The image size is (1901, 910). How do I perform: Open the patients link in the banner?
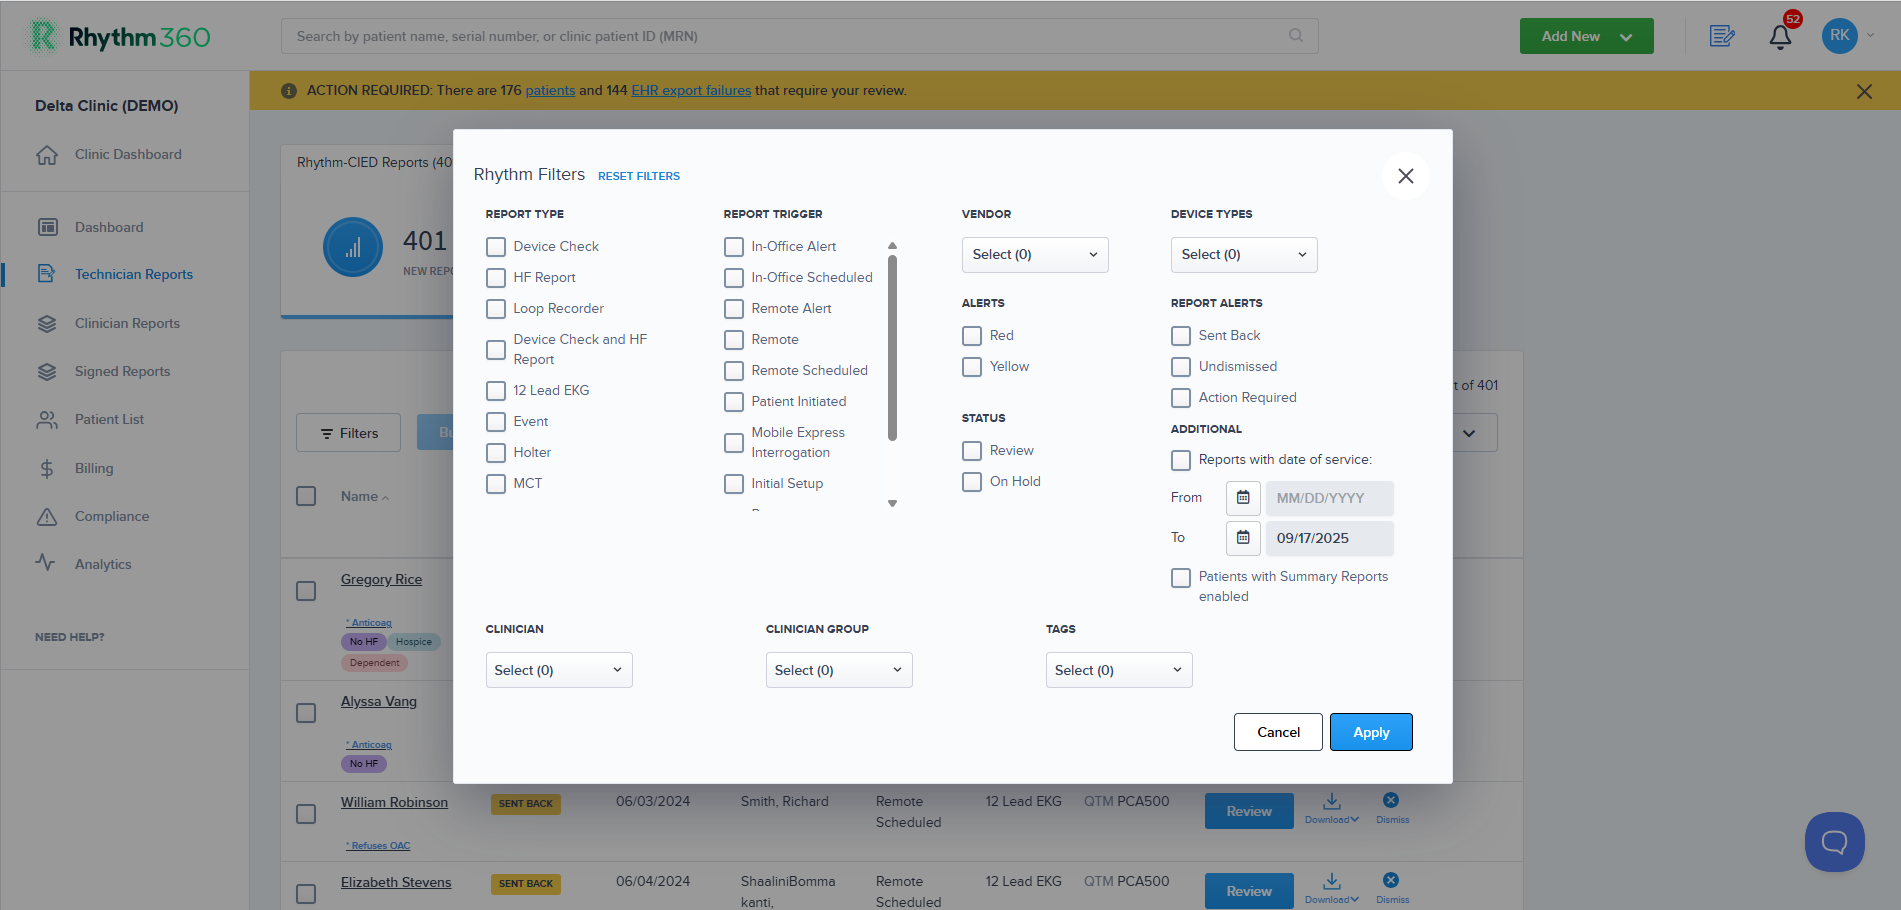coord(550,90)
